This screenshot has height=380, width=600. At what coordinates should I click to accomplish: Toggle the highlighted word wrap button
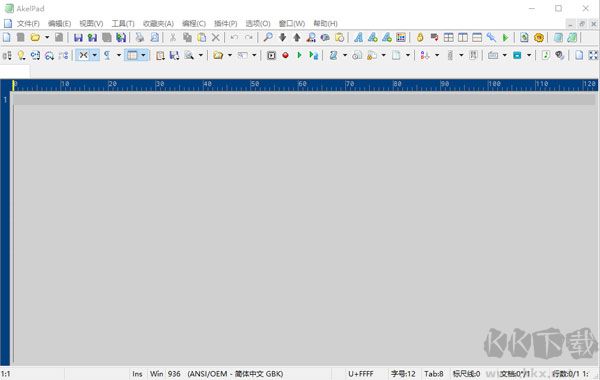point(83,55)
